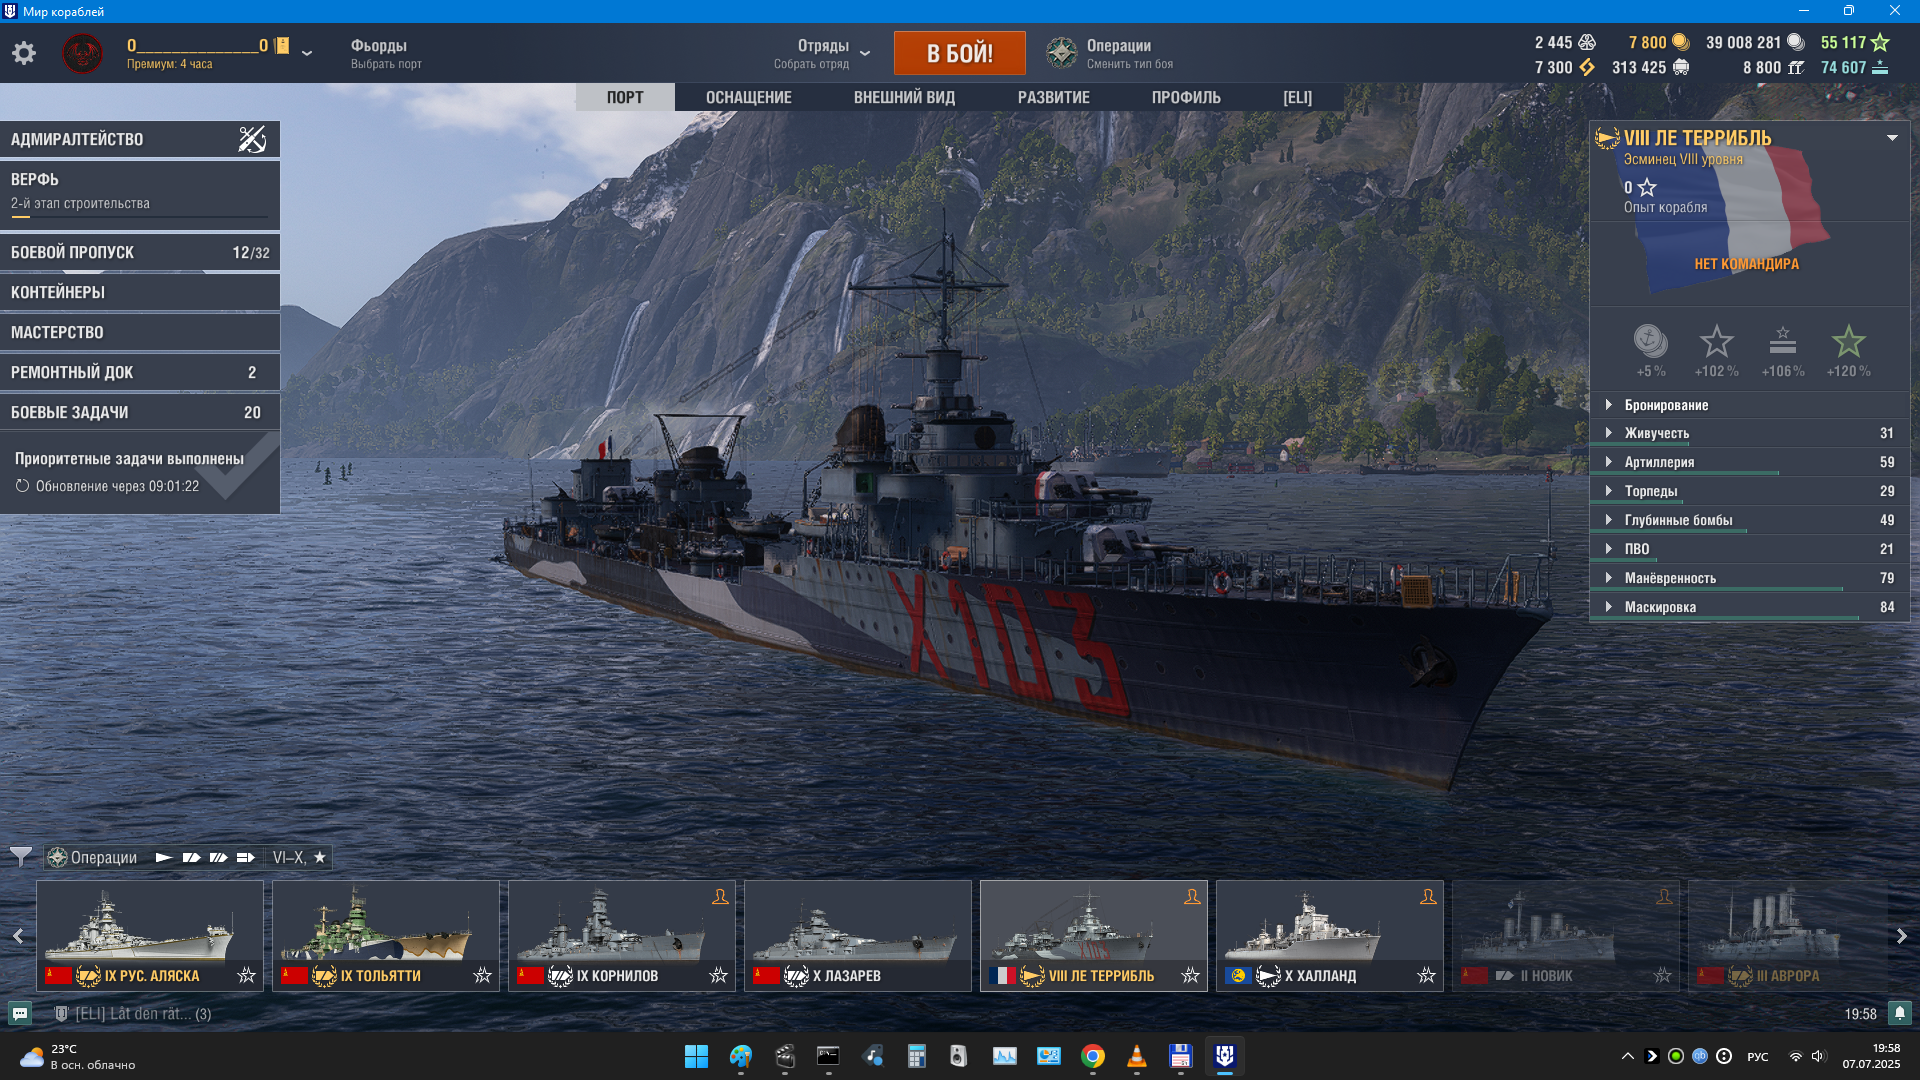Click the player clan emblem avatar
This screenshot has height=1080, width=1920.
(x=83, y=53)
